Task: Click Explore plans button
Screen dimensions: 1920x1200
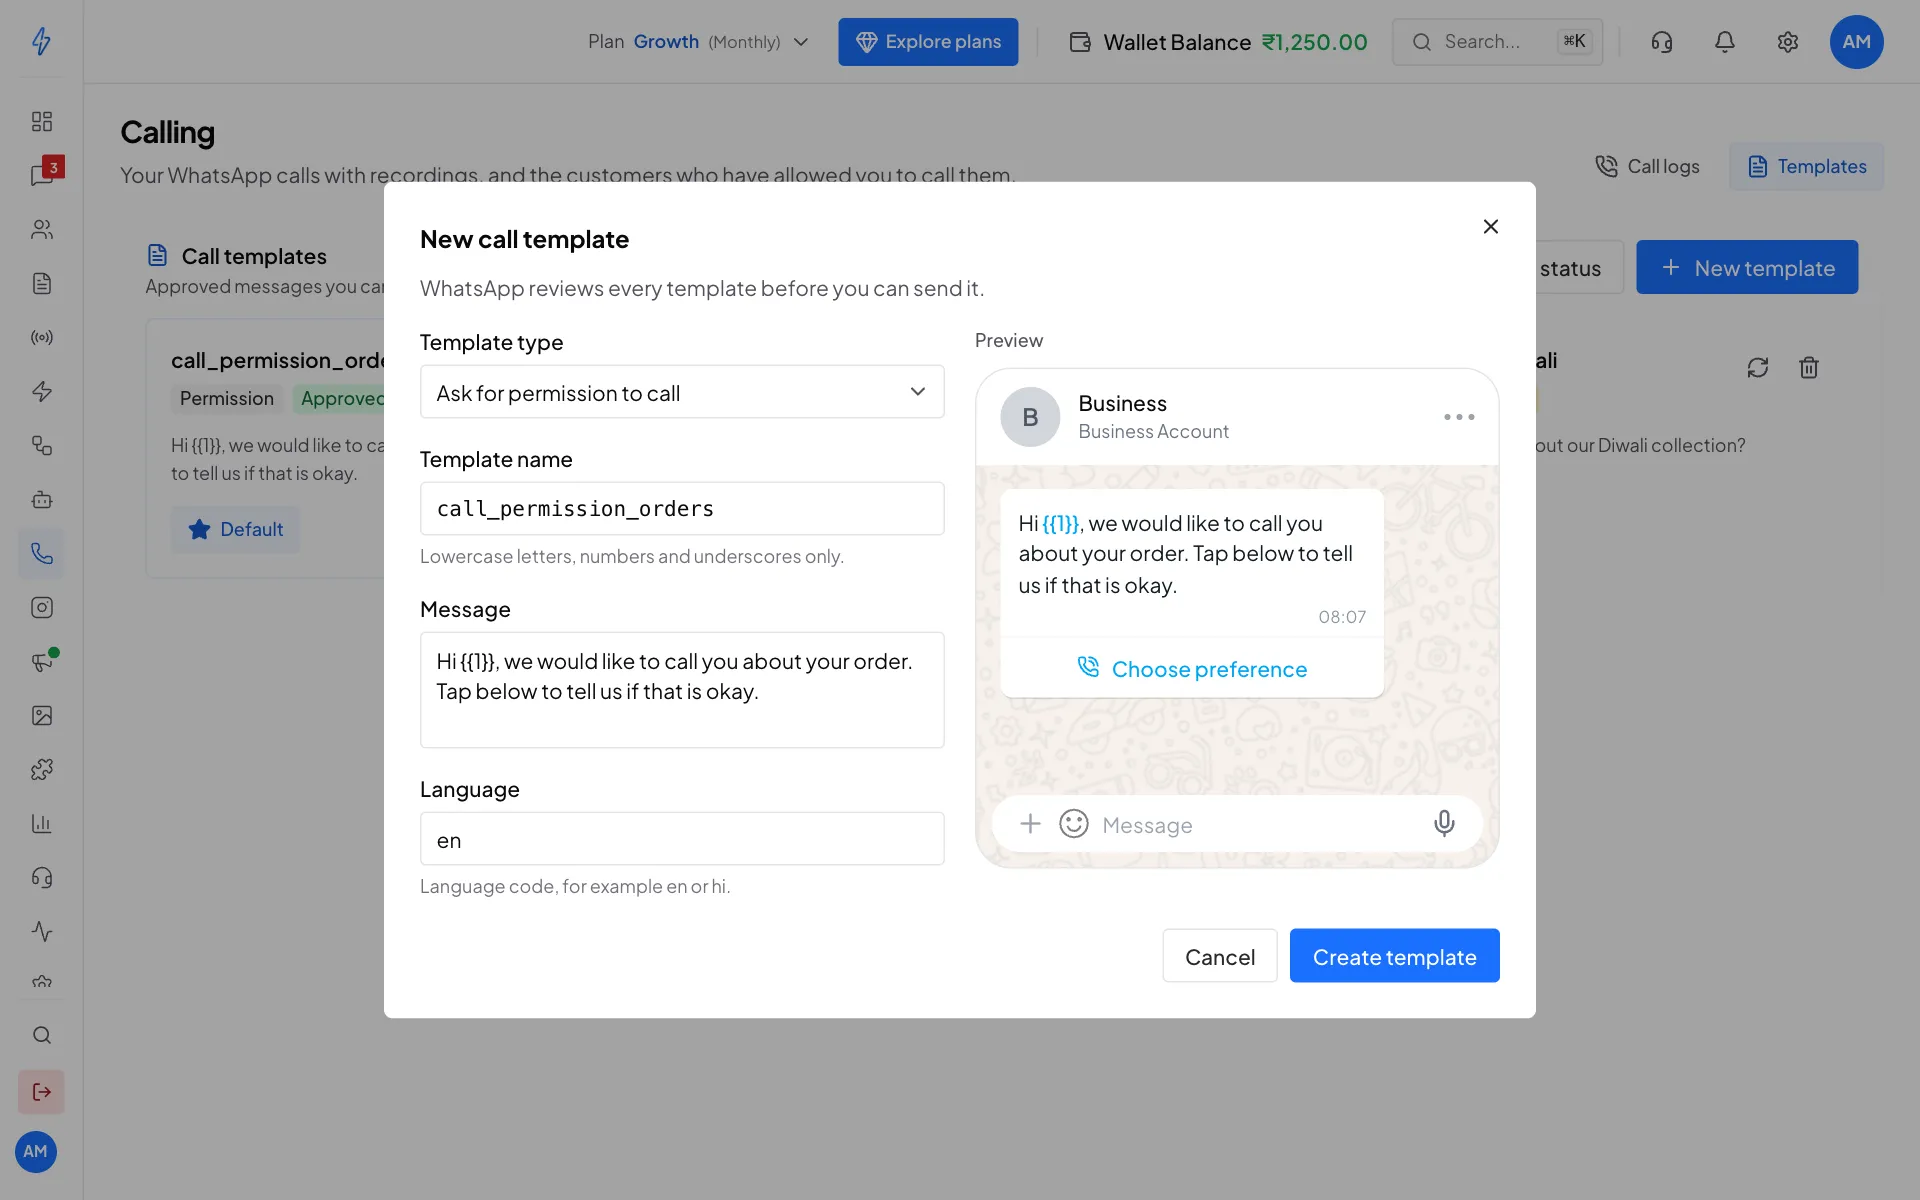Action: 928,42
